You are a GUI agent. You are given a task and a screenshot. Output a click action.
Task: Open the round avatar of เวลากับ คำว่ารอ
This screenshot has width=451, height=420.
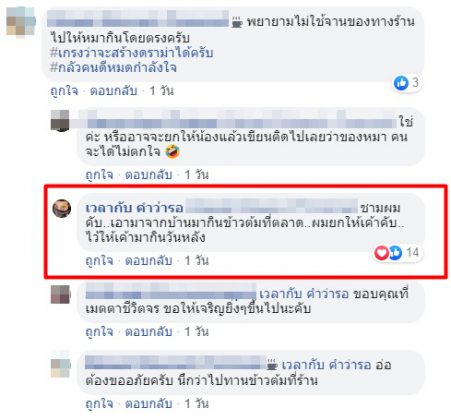click(62, 208)
